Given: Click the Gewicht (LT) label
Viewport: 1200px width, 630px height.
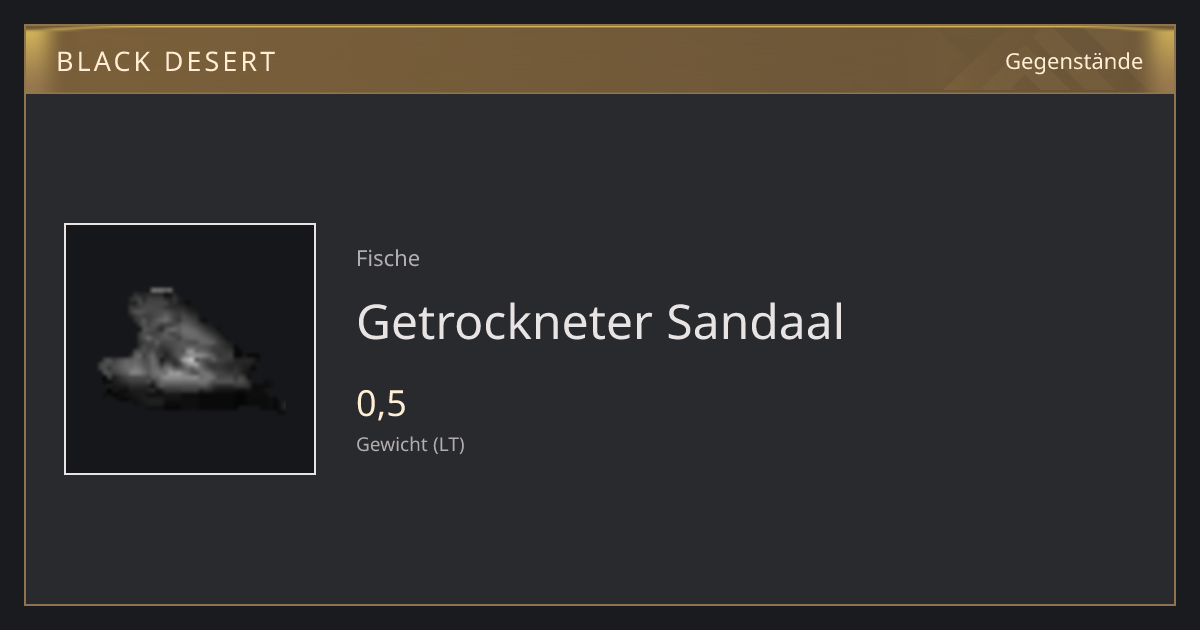Looking at the screenshot, I should (411, 444).
